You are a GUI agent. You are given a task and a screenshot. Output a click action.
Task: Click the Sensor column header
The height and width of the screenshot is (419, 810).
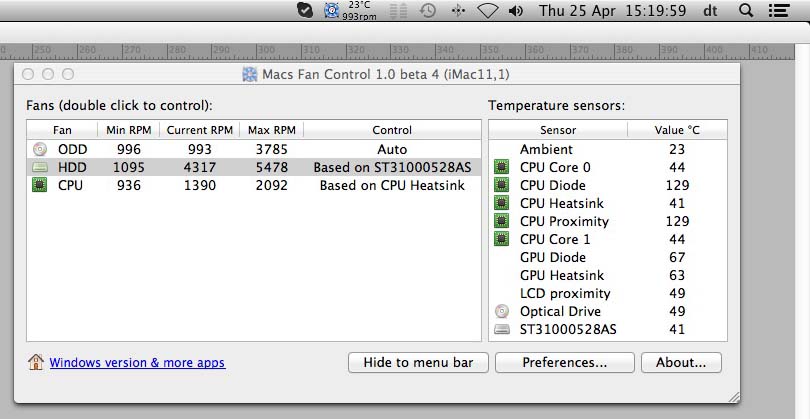click(x=558, y=130)
